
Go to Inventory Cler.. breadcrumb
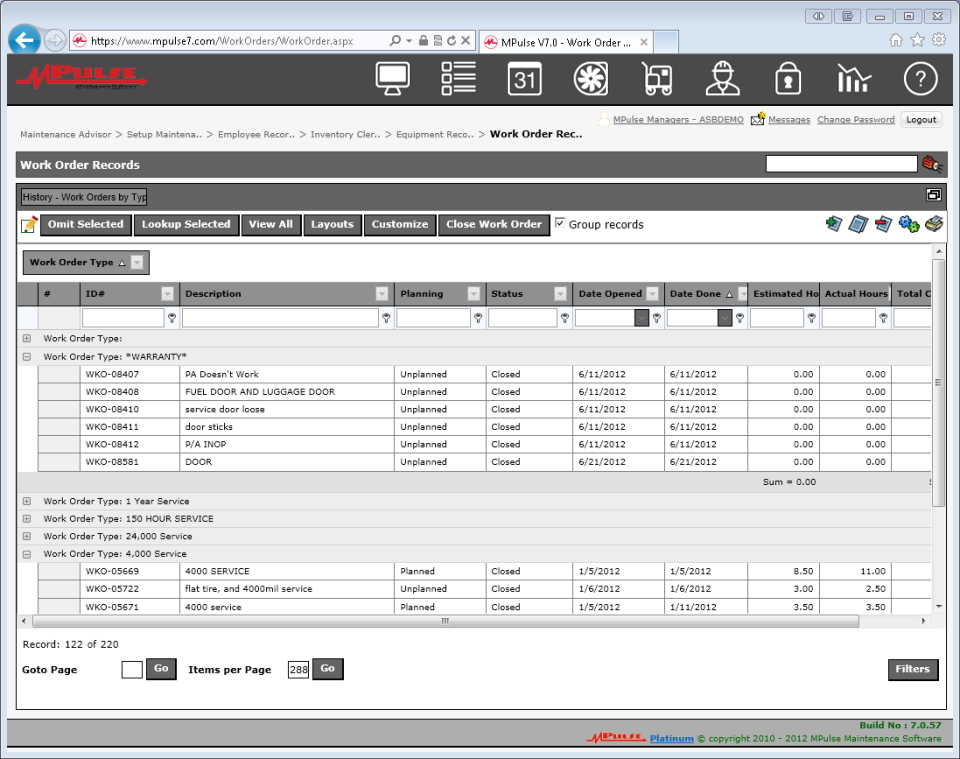point(345,134)
